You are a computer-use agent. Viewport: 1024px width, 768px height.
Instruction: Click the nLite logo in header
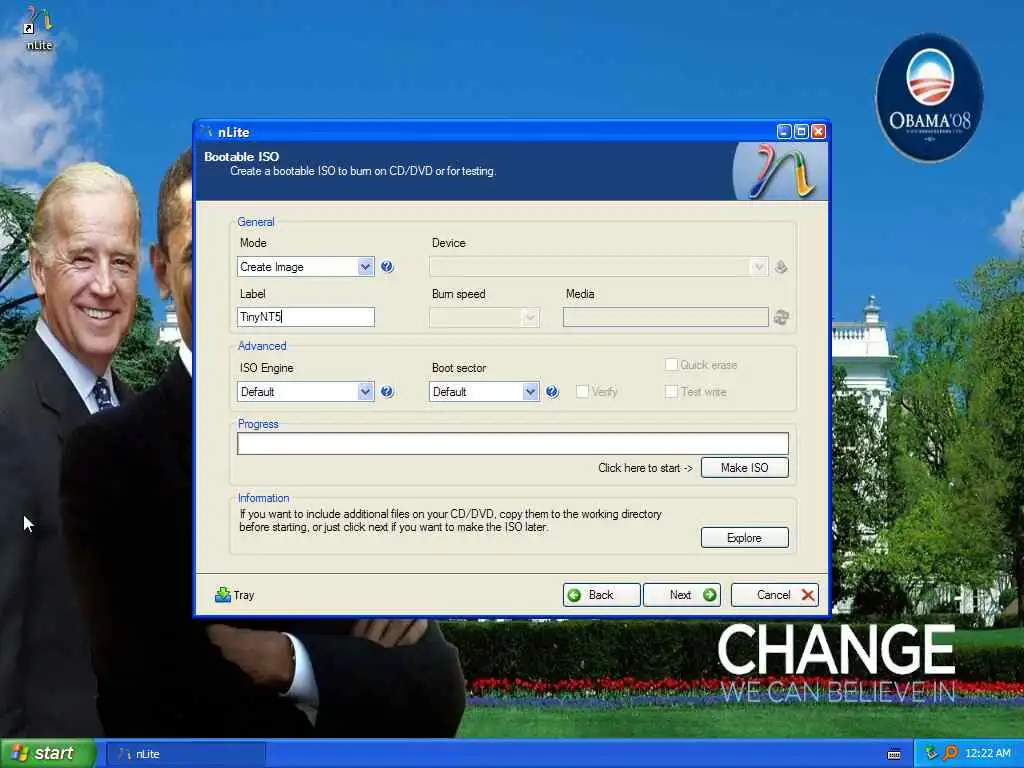pos(780,171)
